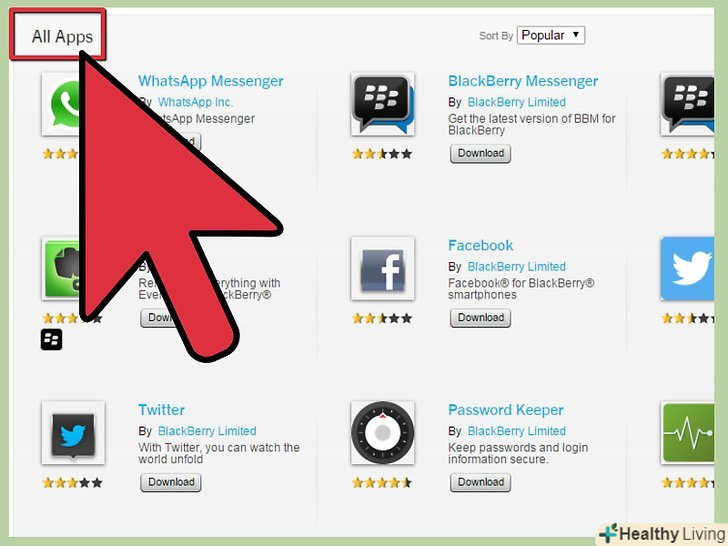Viewport: 728px width, 546px height.
Task: Switch to the All Apps tab
Action: (x=62, y=37)
